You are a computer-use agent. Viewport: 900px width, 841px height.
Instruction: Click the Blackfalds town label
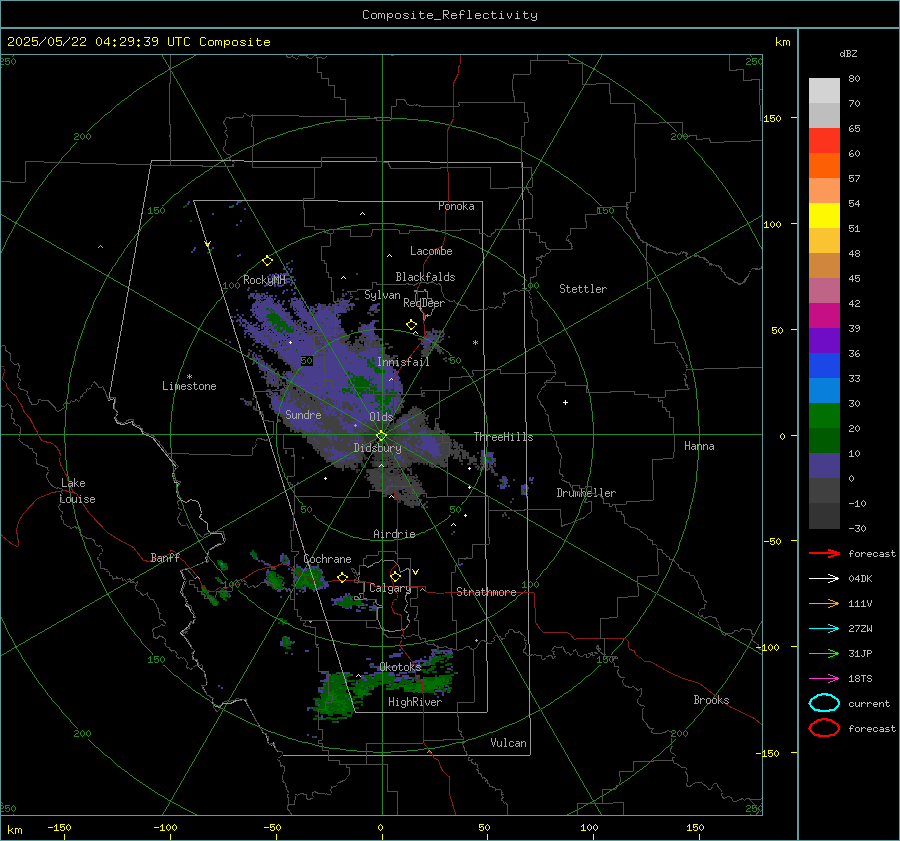coord(425,277)
